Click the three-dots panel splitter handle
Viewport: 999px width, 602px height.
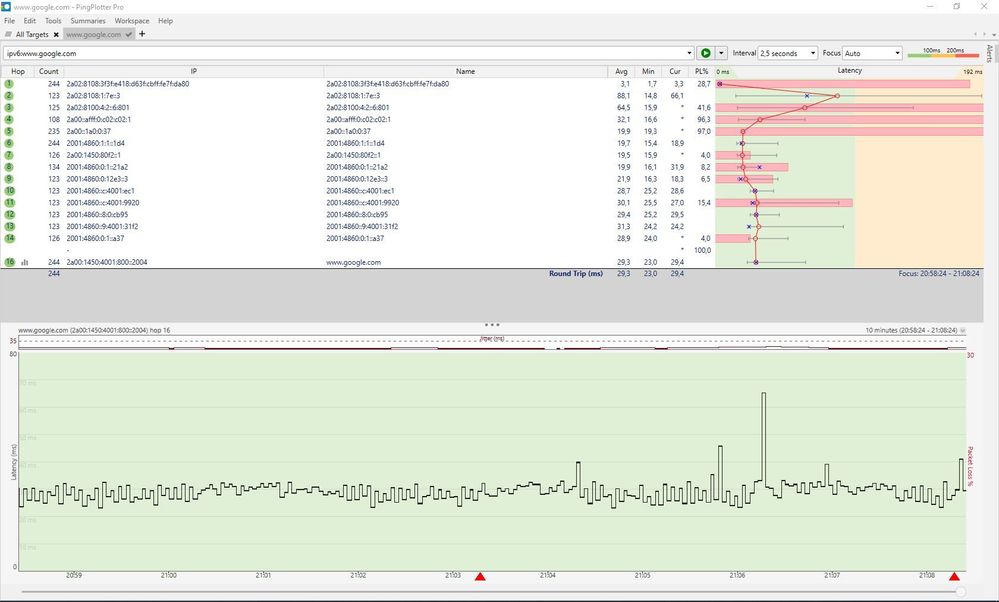pyautogui.click(x=491, y=324)
